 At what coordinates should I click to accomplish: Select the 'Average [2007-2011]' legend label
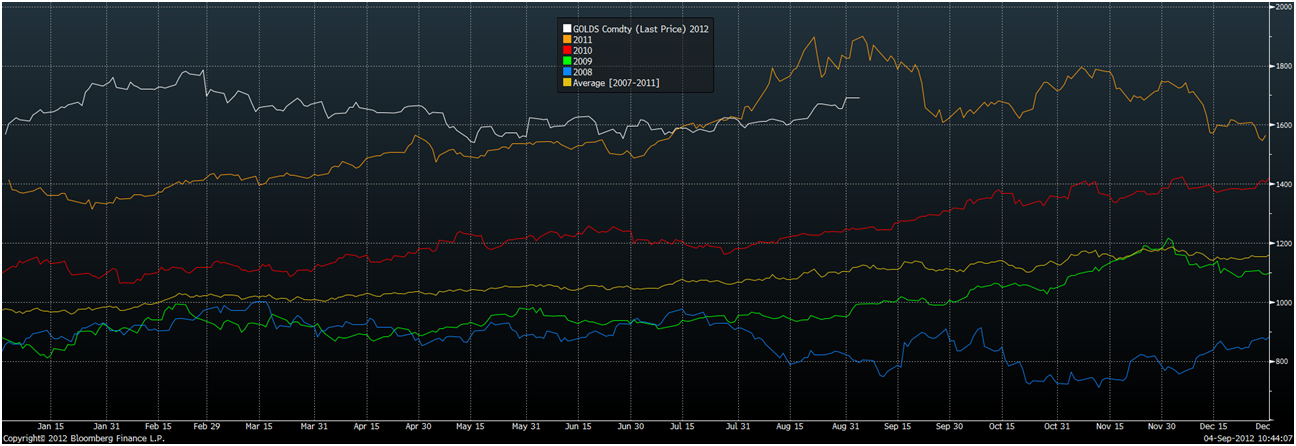[616, 82]
